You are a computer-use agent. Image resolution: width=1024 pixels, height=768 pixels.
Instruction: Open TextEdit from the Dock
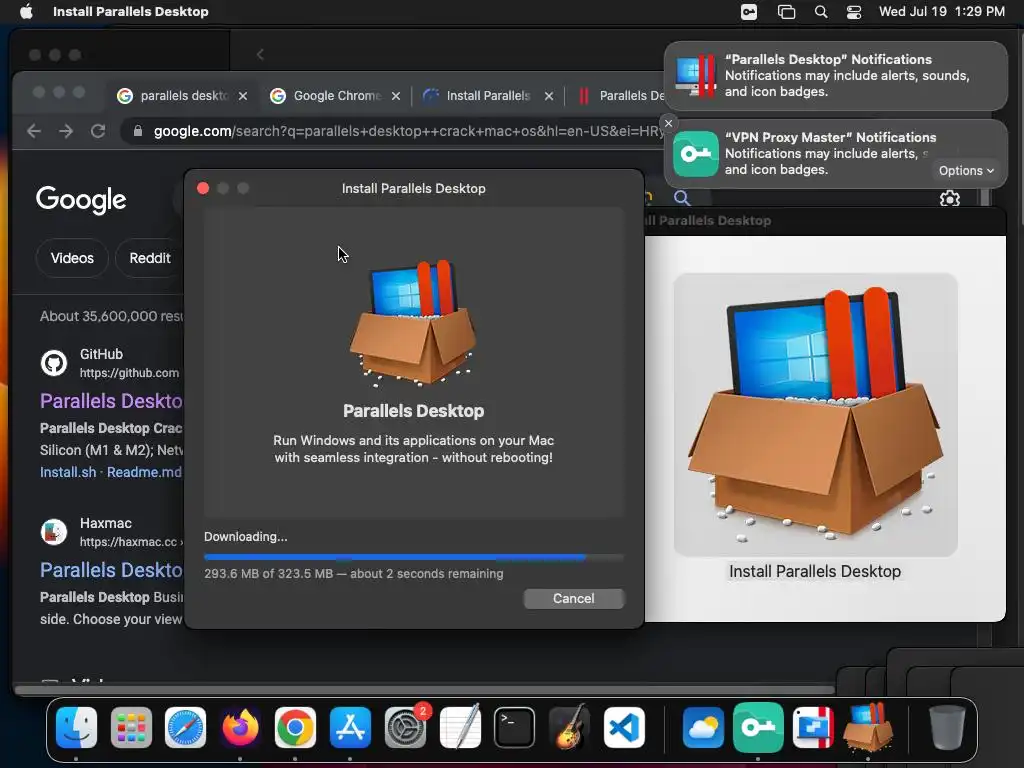pyautogui.click(x=460, y=727)
